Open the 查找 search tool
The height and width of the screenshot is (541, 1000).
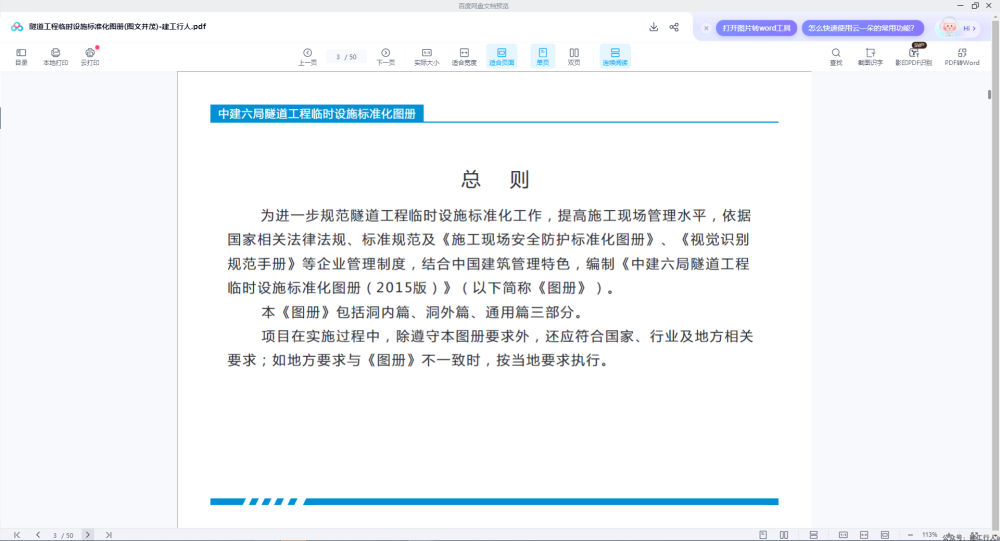tap(835, 56)
